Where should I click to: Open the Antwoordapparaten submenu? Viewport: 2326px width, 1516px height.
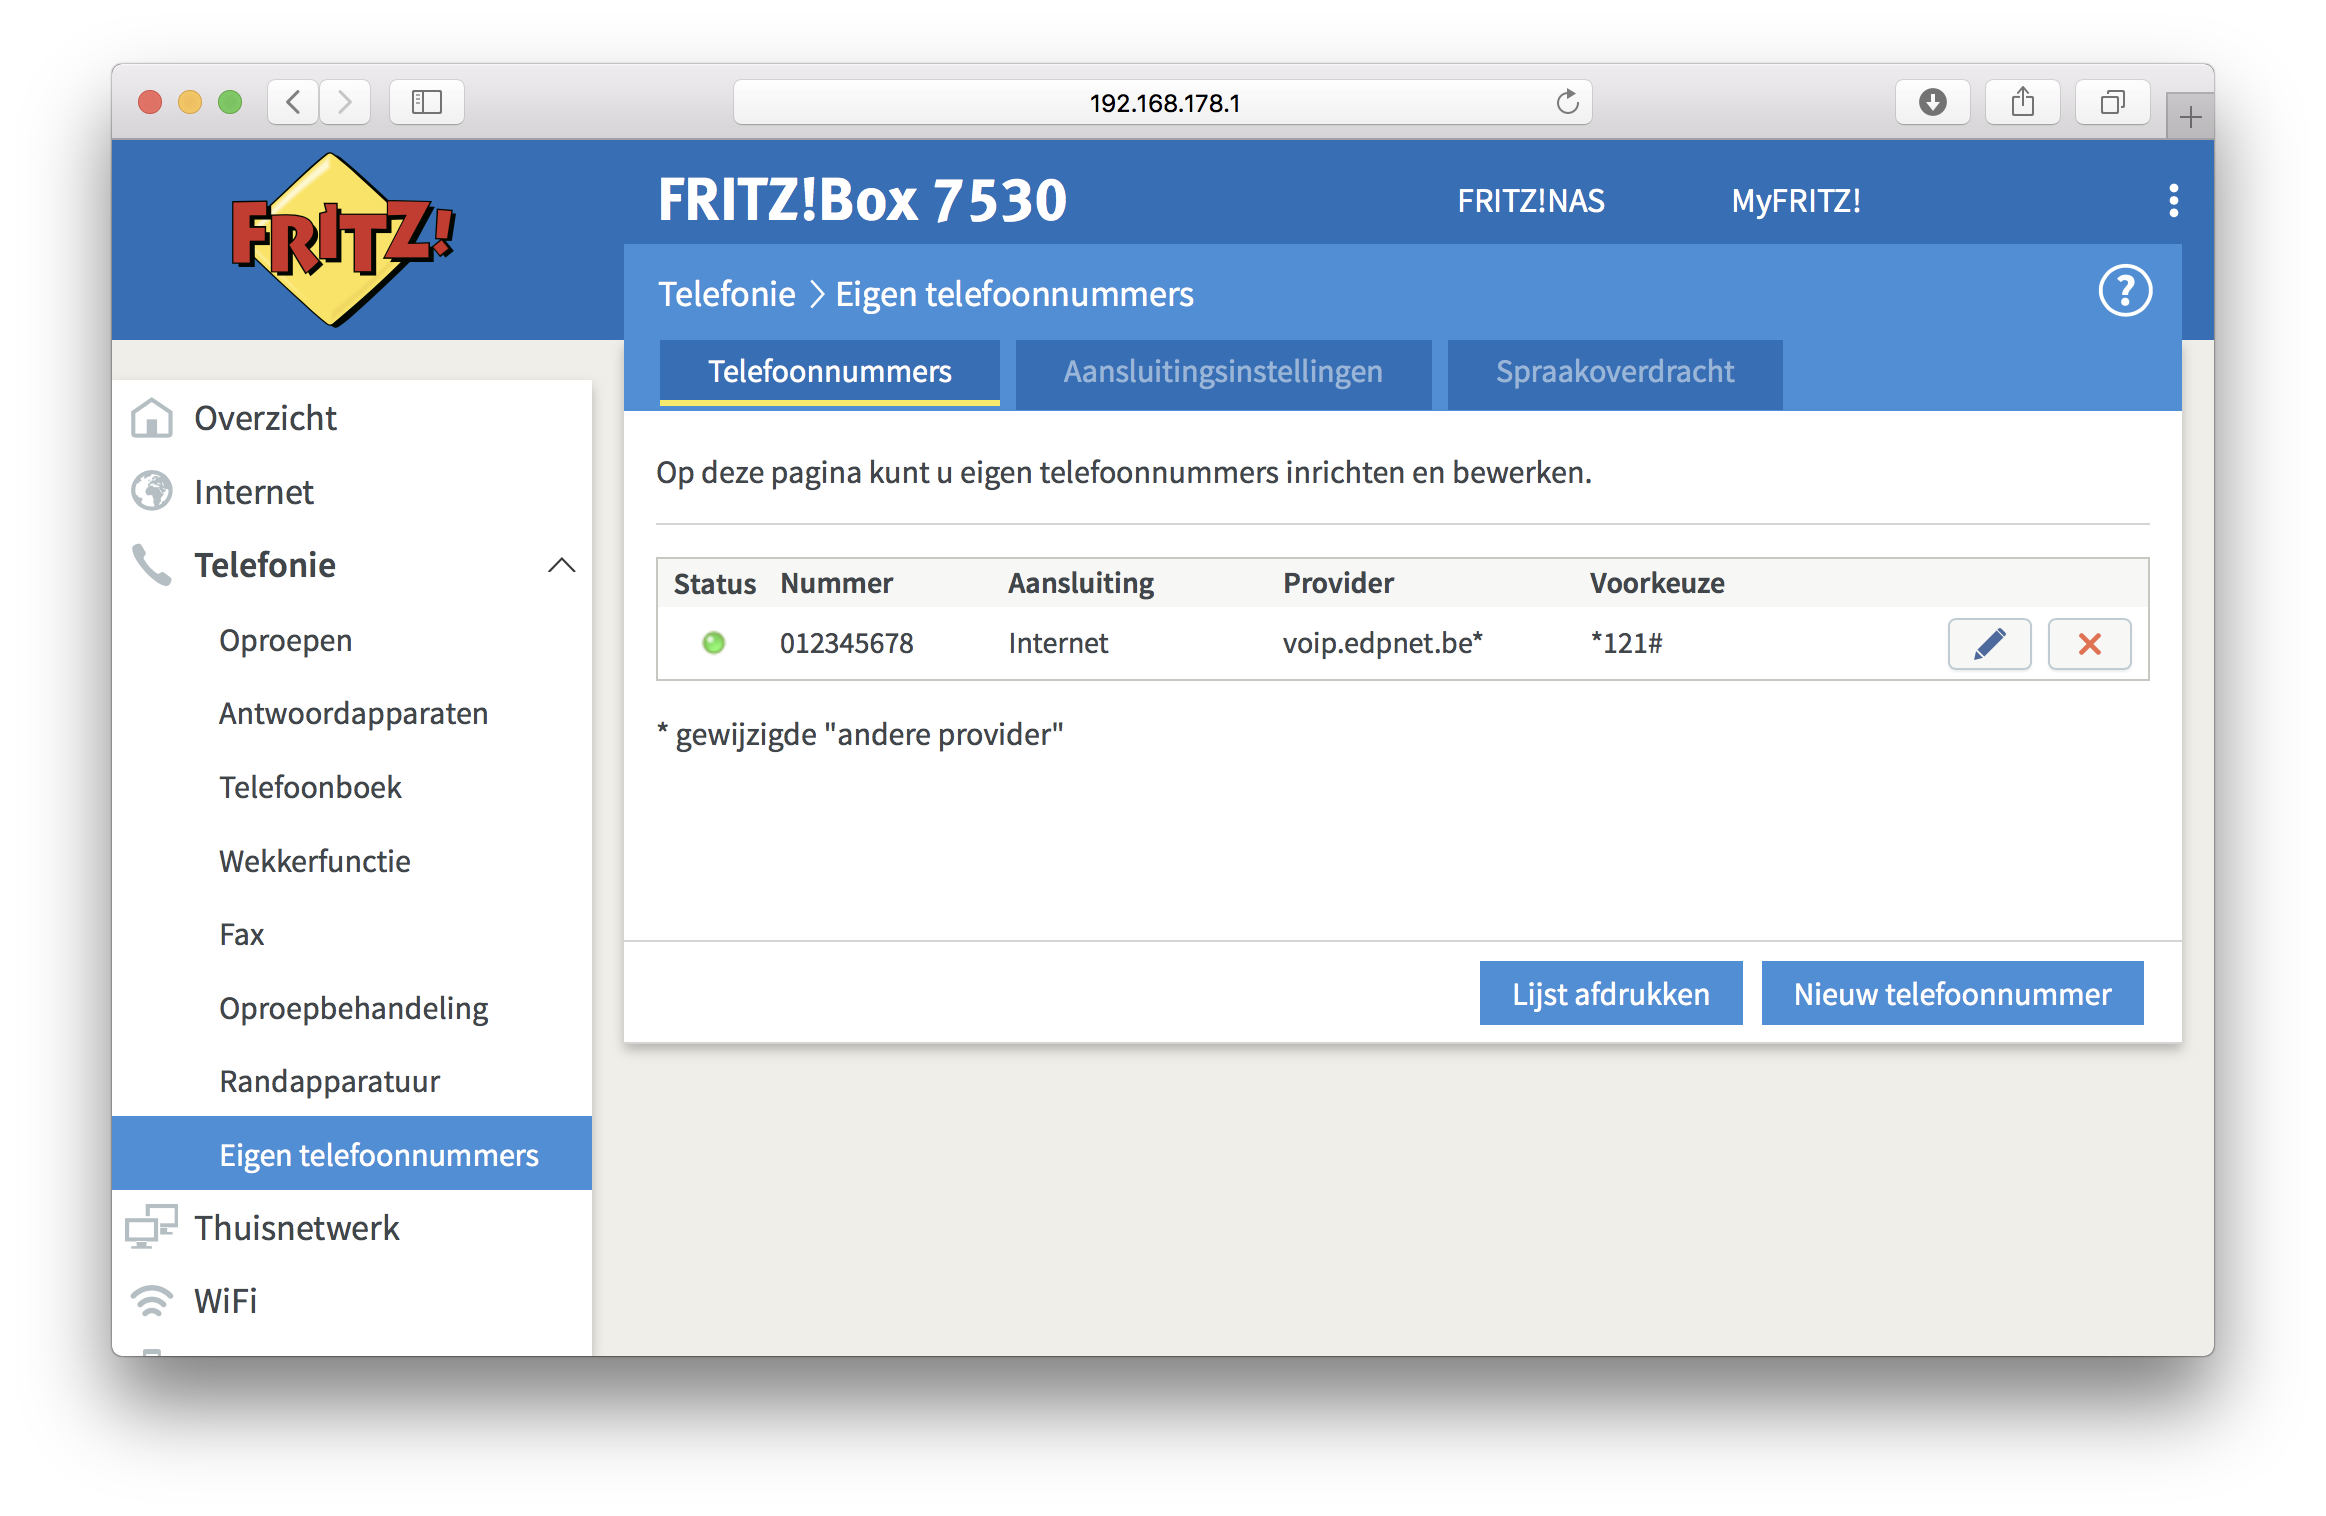(352, 713)
